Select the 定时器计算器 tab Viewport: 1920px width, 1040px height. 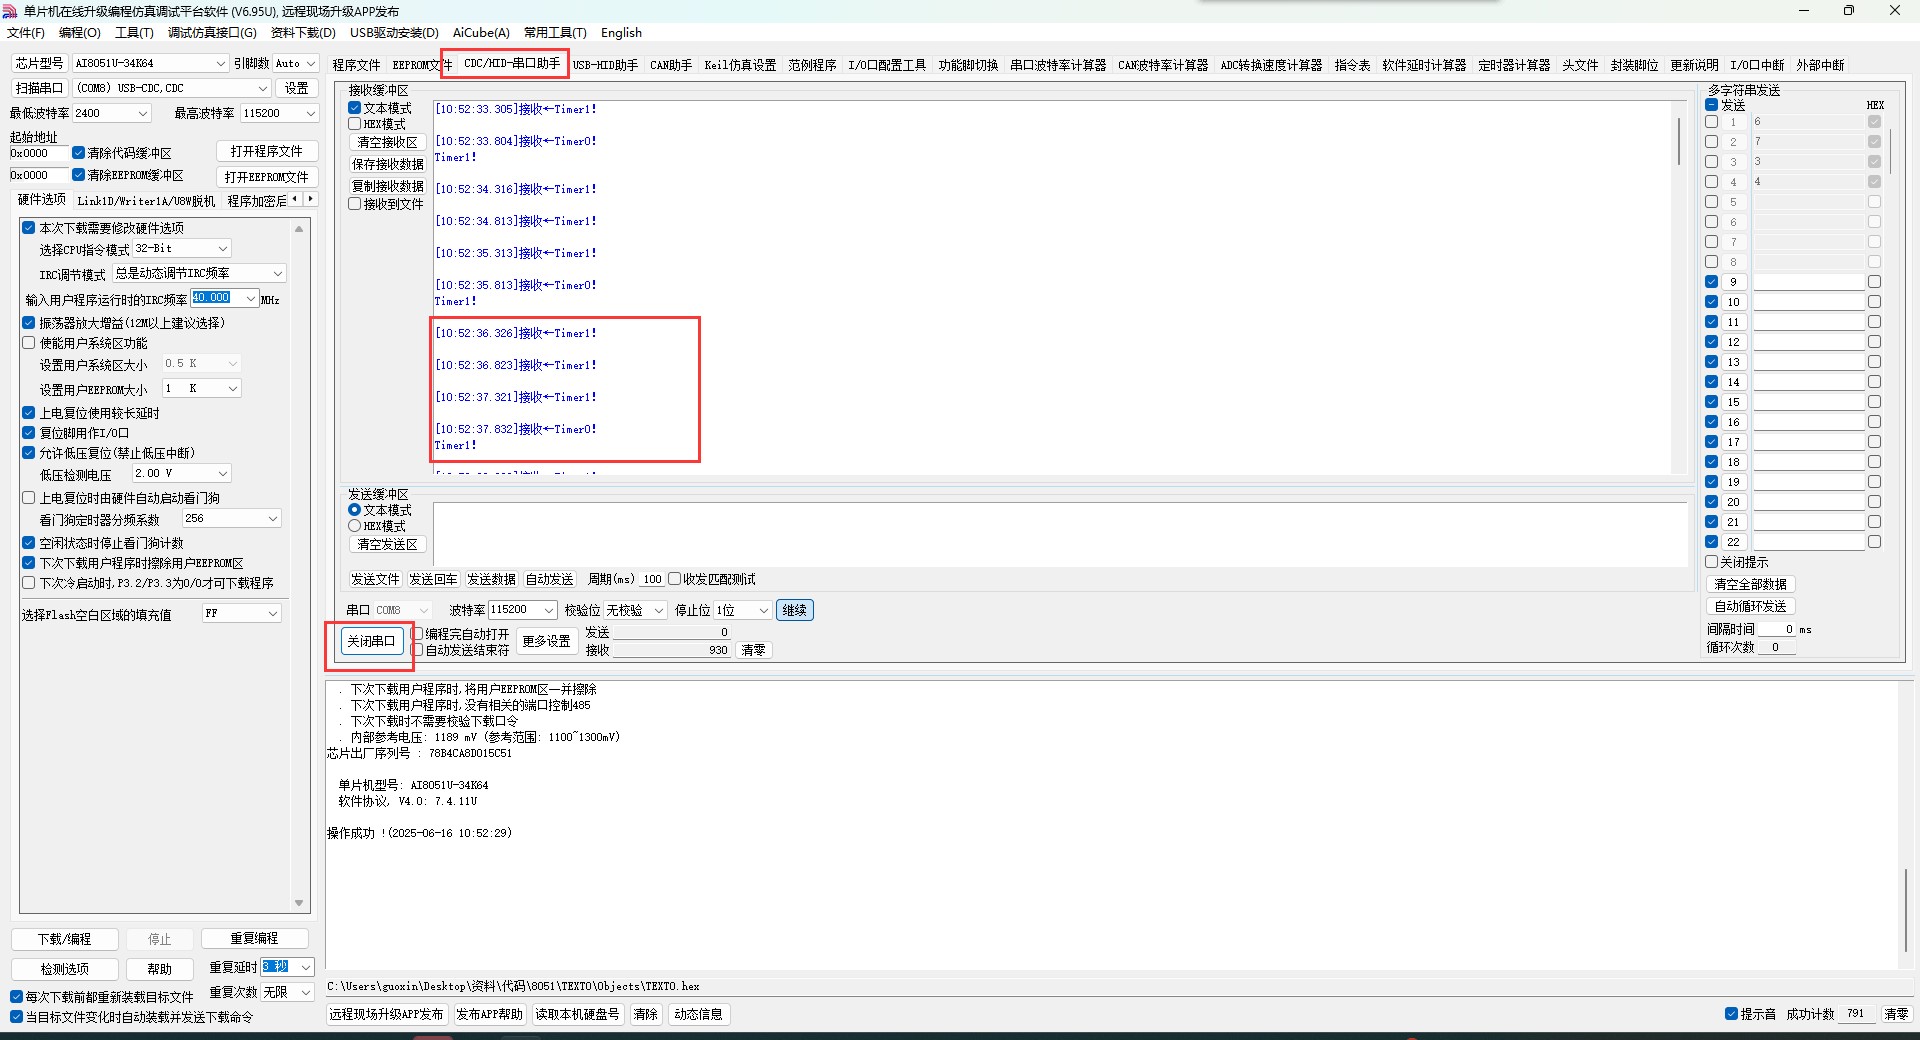click(x=1514, y=65)
